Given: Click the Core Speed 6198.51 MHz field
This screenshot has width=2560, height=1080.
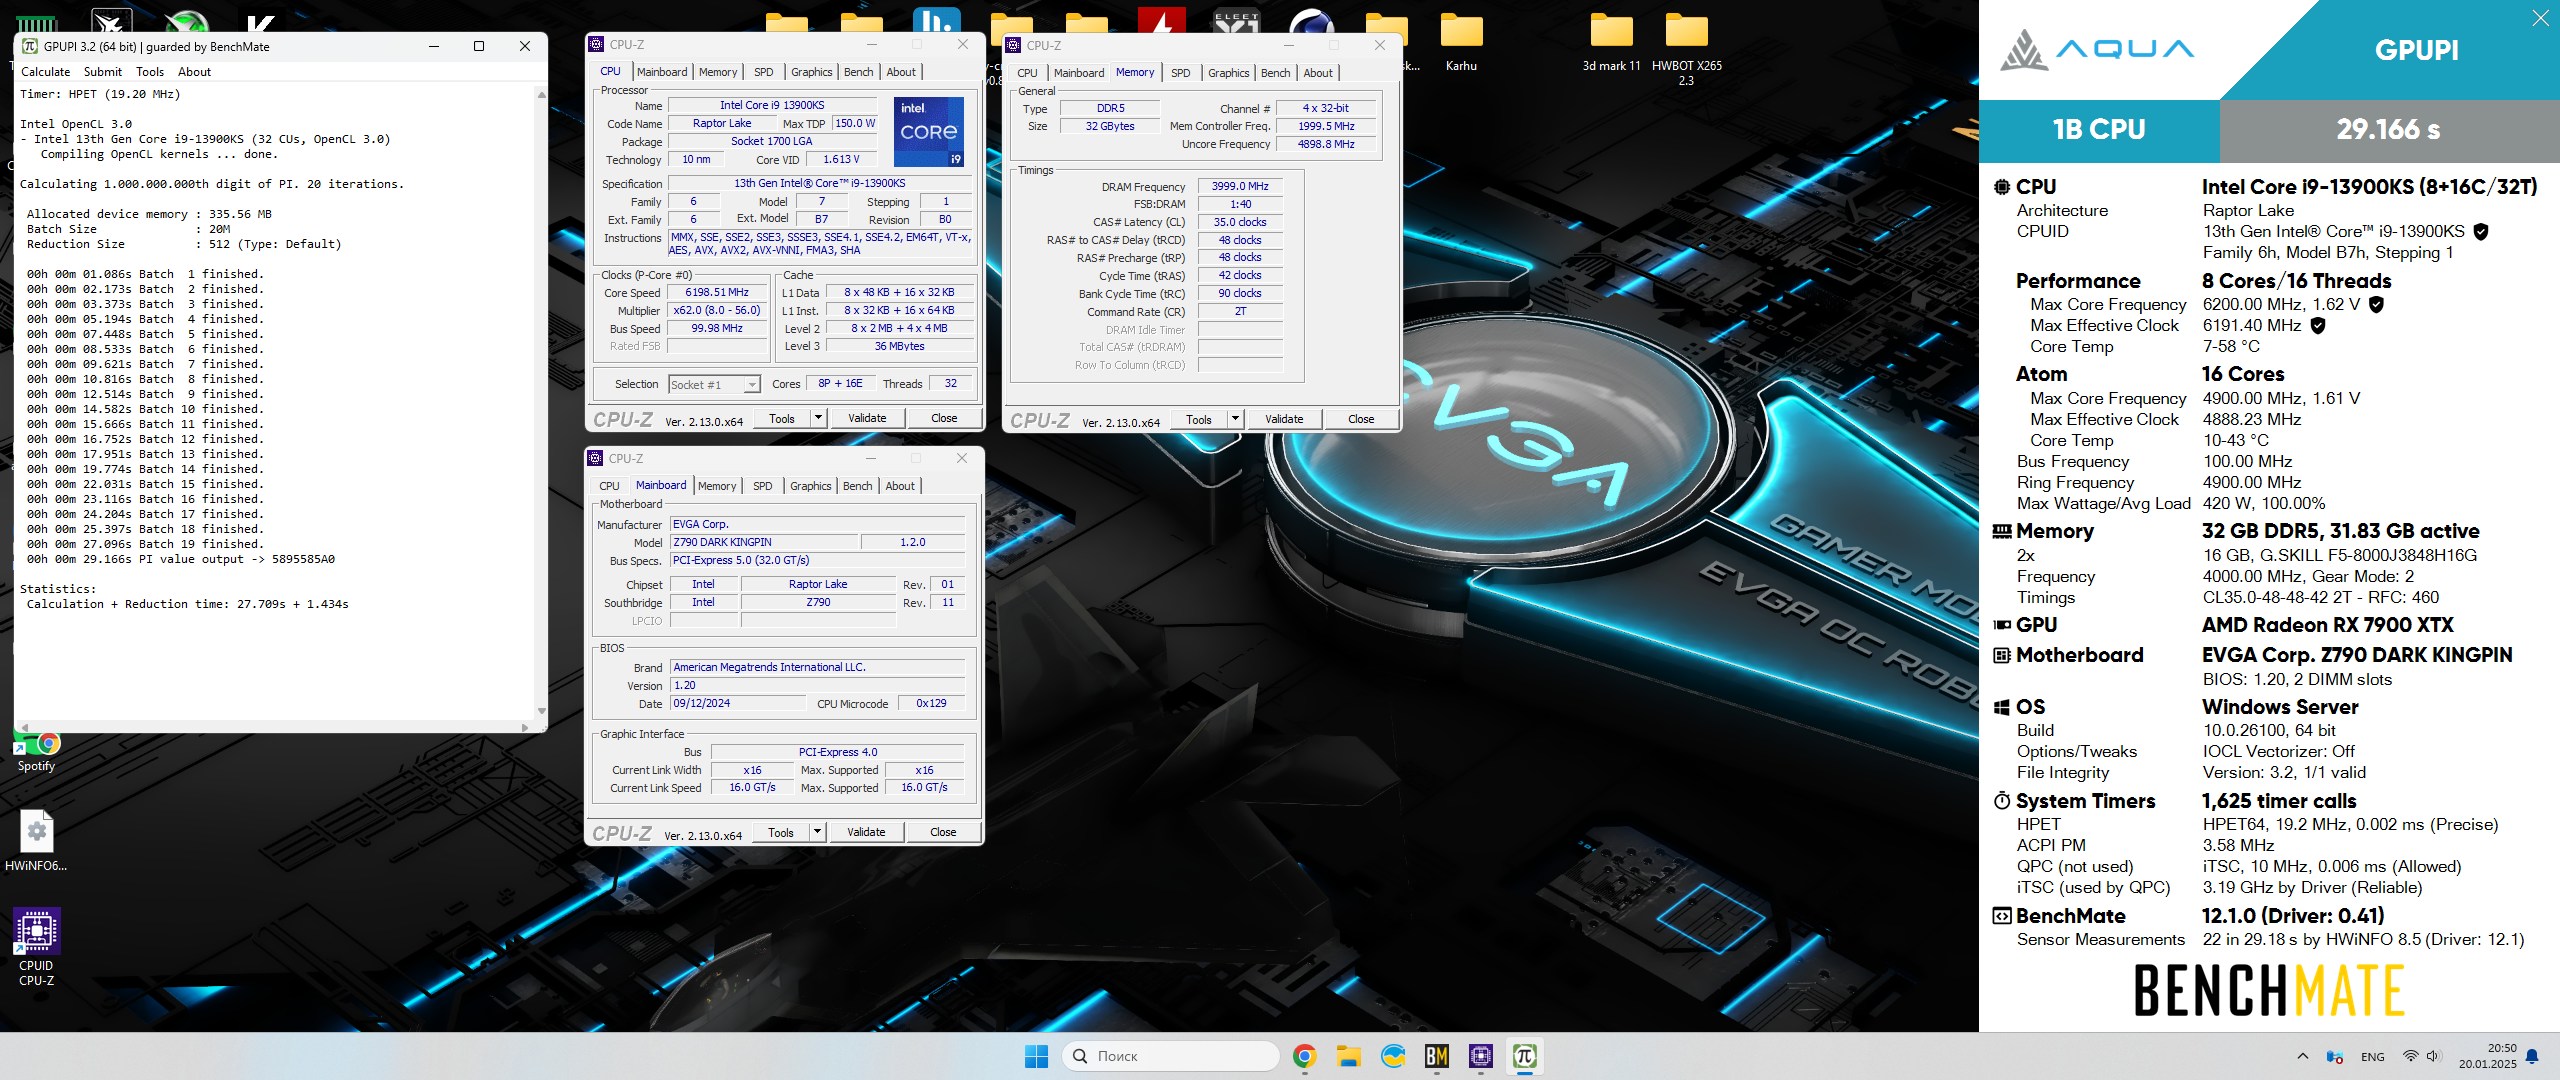Looking at the screenshot, I should tap(717, 293).
